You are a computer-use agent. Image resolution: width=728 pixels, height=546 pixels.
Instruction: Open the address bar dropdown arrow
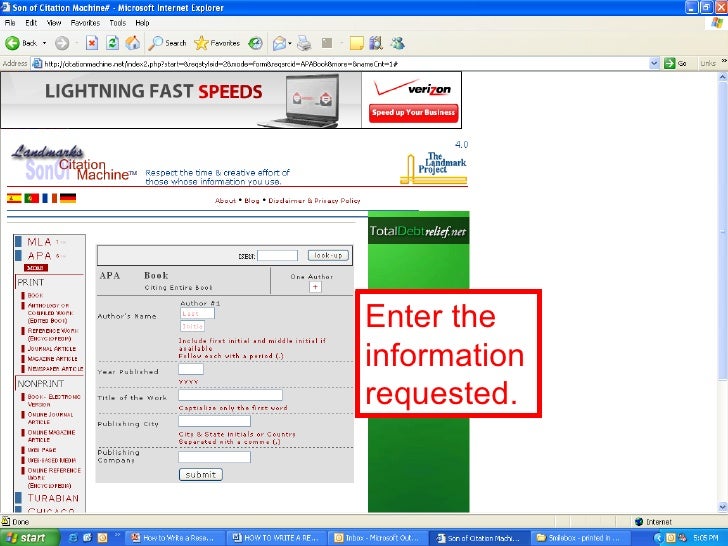point(654,63)
